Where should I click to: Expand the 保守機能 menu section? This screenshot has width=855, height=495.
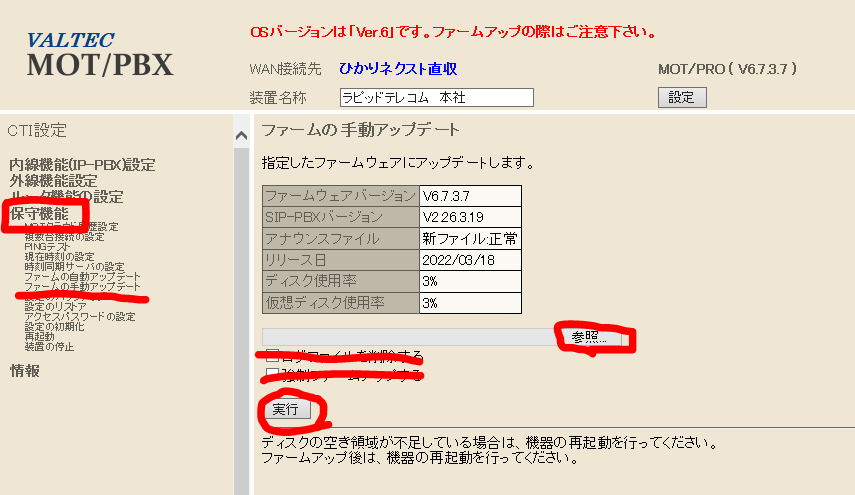click(39, 214)
